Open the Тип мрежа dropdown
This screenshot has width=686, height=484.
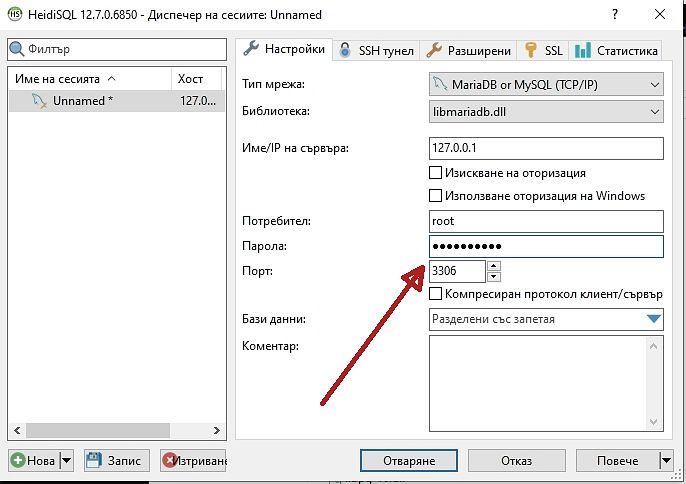tap(546, 84)
